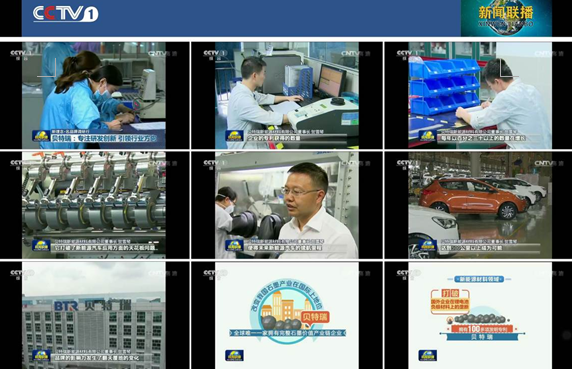The image size is (572, 370).
Task: Click the 新闻联播 globe logo in header
Action: pyautogui.click(x=506, y=18)
